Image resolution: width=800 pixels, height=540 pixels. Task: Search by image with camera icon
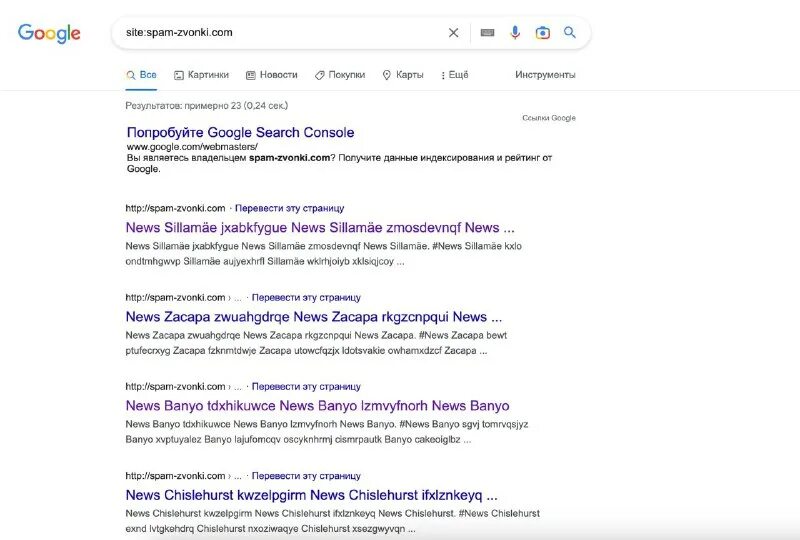coord(542,33)
